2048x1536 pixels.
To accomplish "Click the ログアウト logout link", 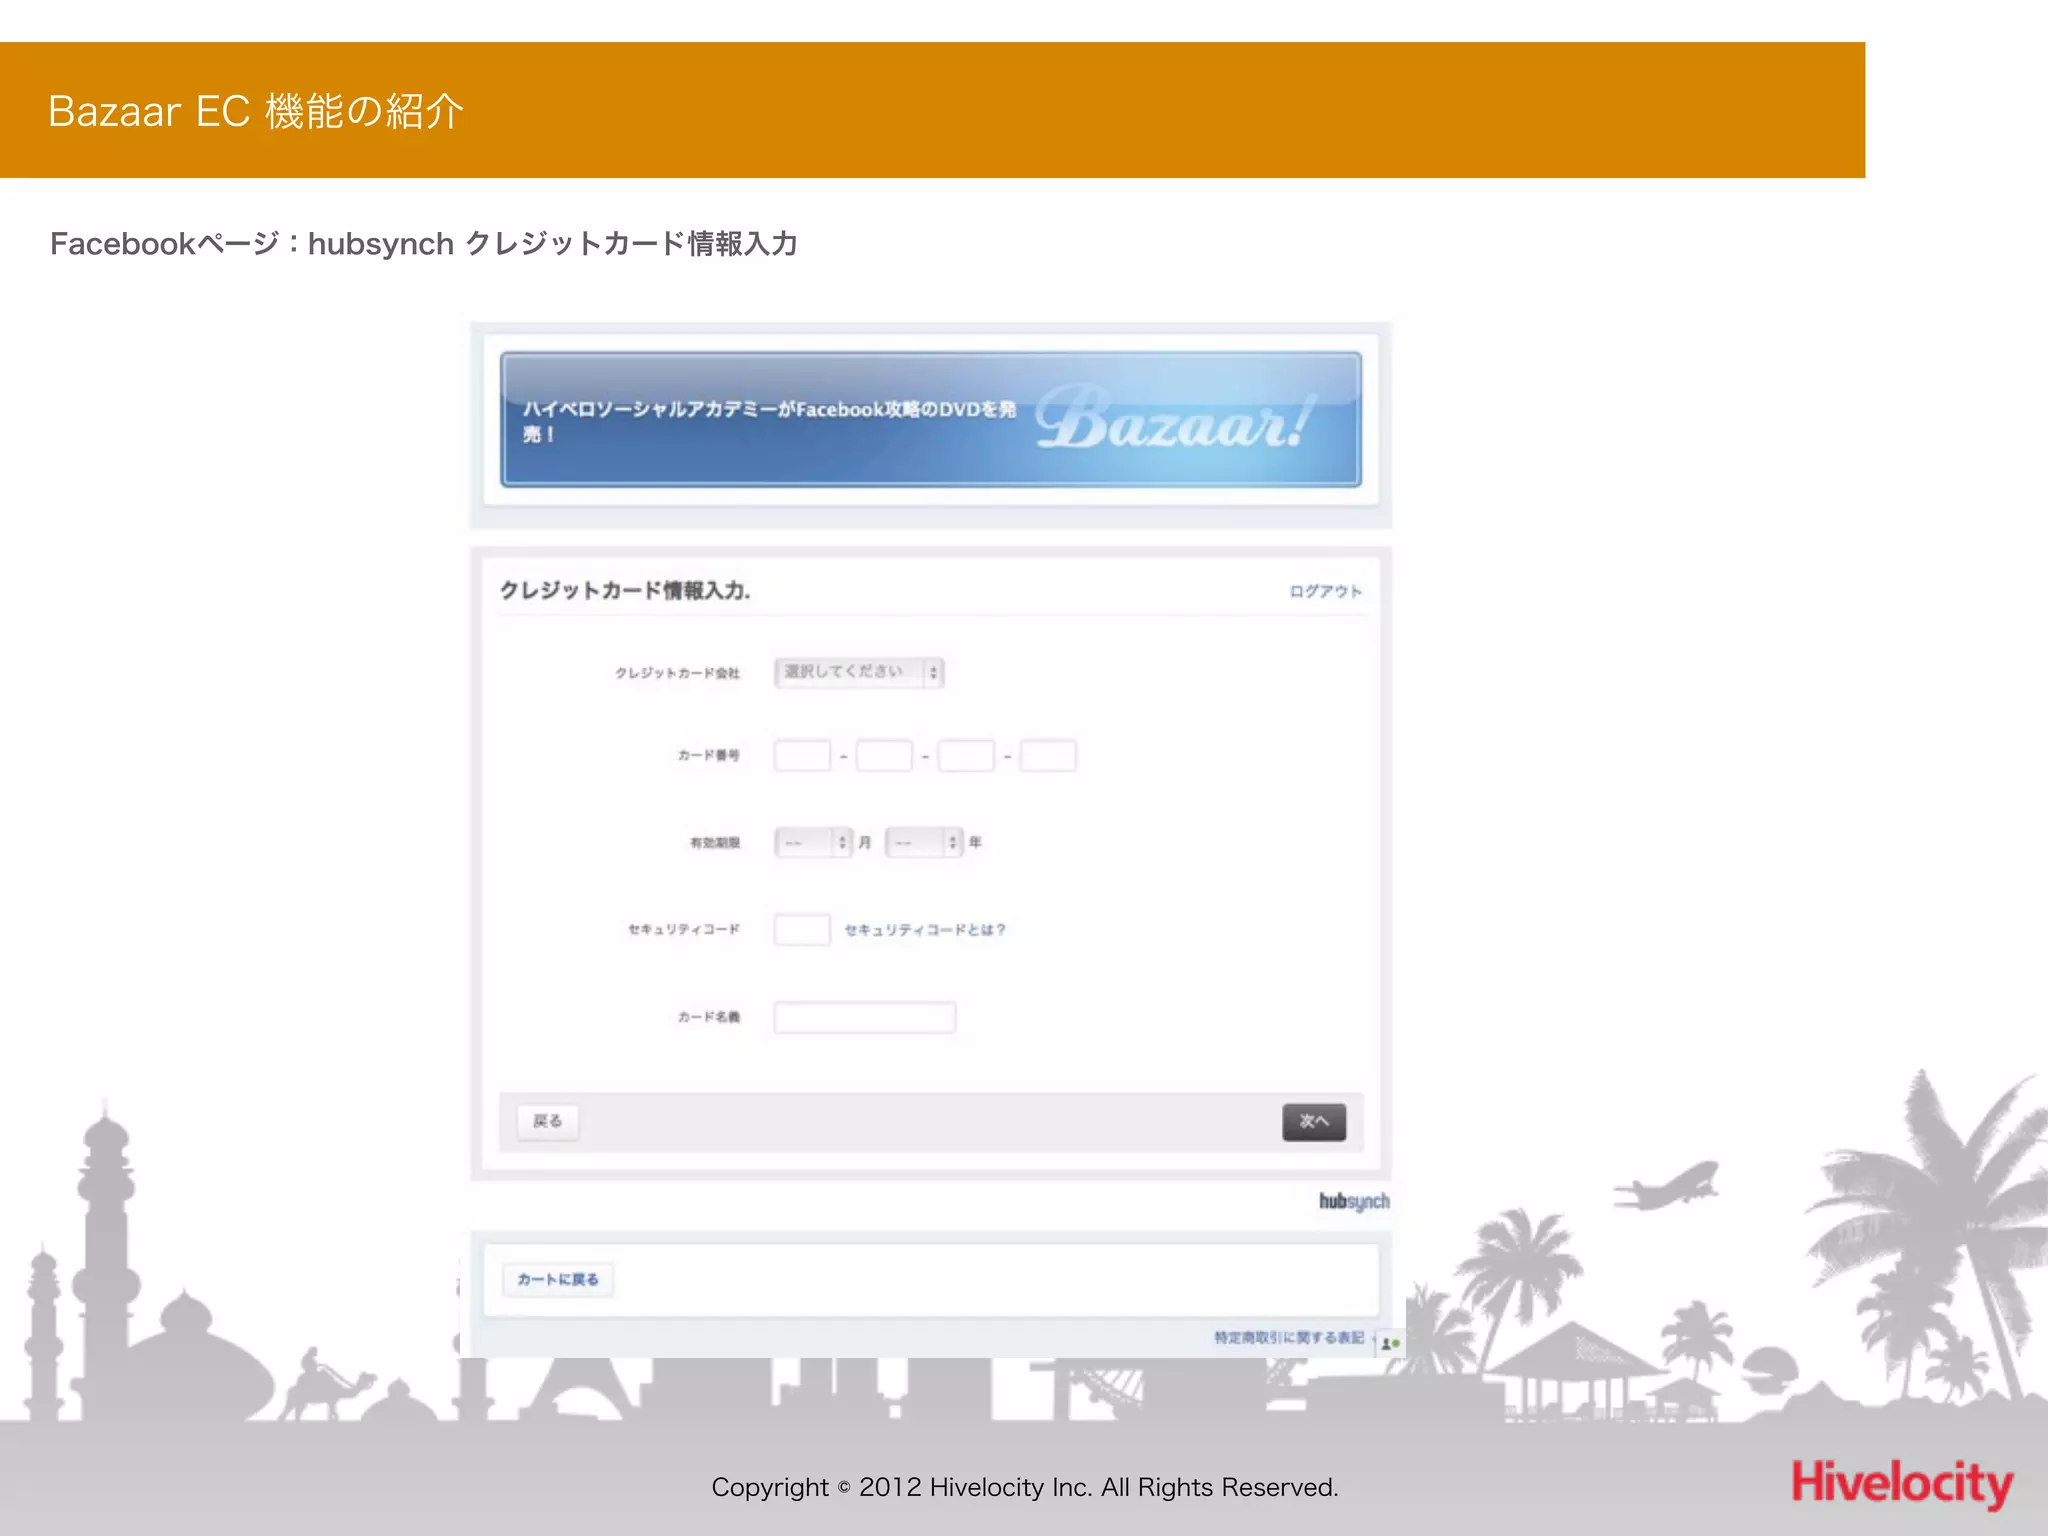I will [1325, 591].
